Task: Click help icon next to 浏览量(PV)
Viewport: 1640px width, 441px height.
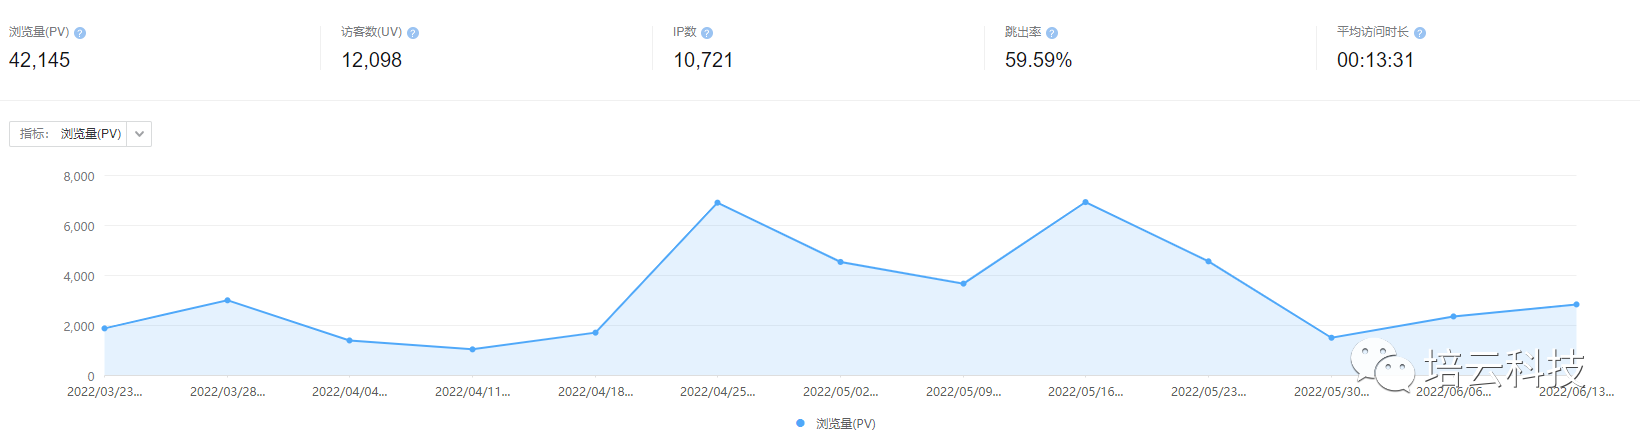Action: 80,33
